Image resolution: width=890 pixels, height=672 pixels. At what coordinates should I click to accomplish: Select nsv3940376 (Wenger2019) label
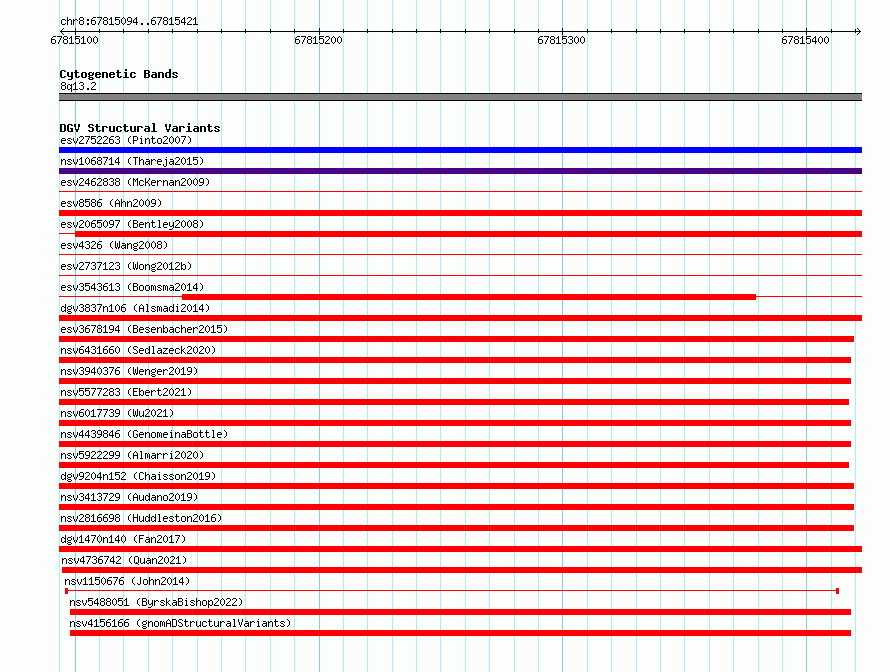129,371
